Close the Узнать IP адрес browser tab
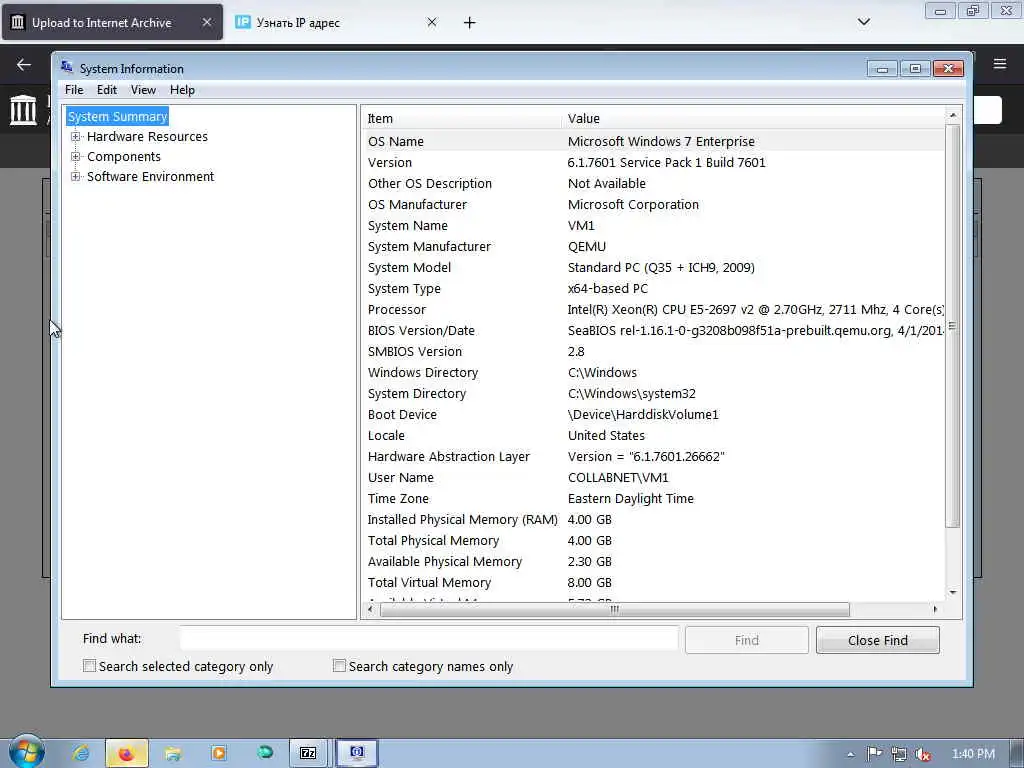The image size is (1024, 768). pos(432,22)
